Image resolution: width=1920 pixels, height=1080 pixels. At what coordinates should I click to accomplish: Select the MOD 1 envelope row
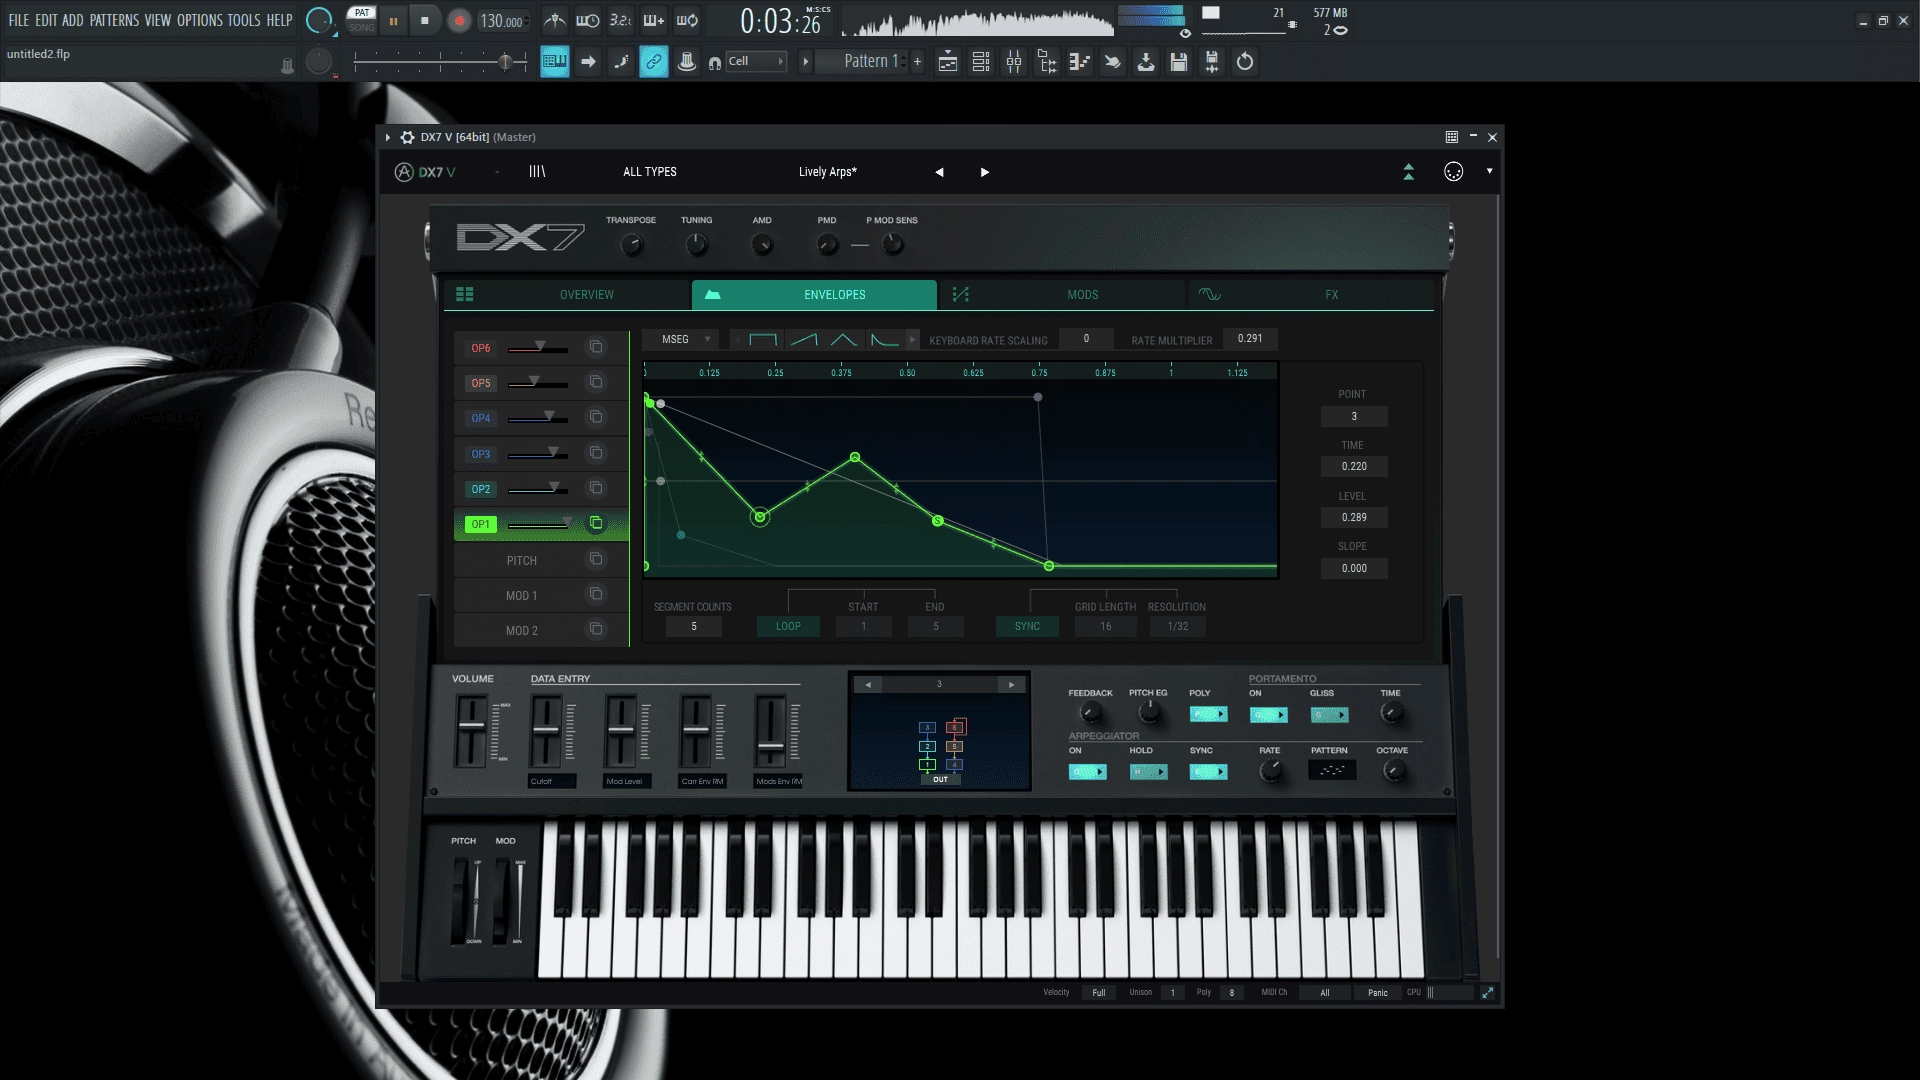pos(541,595)
